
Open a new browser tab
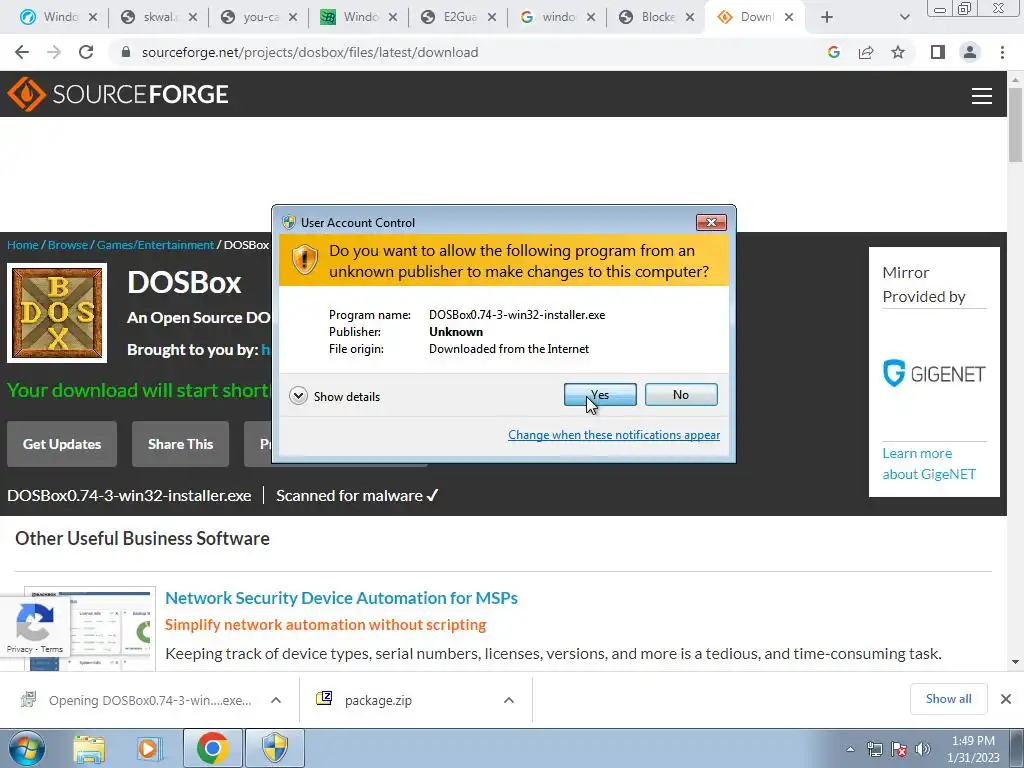pos(827,17)
